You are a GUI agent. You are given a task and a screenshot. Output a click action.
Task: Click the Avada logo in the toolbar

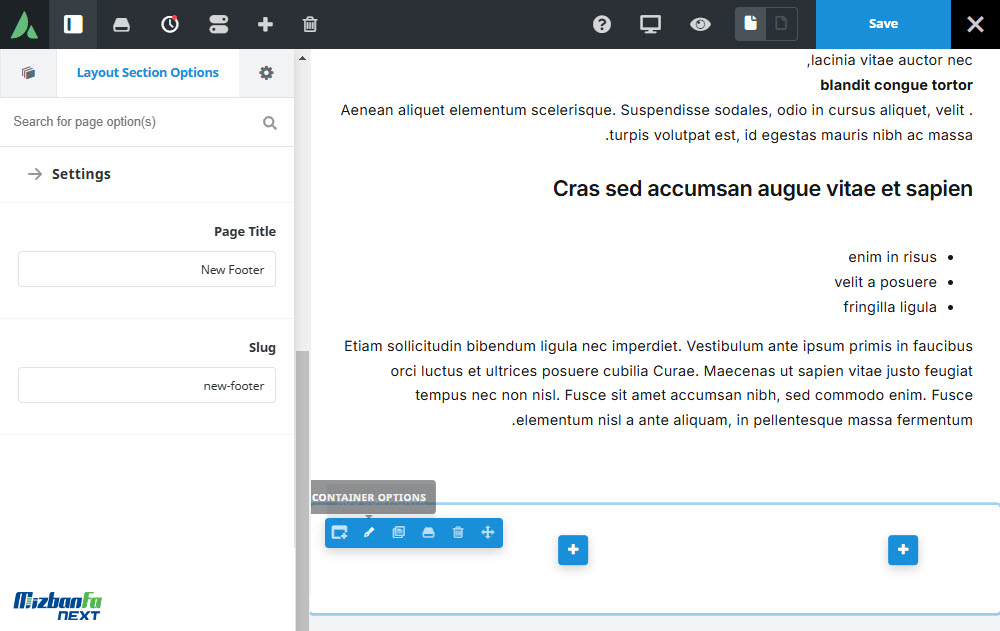(x=24, y=24)
